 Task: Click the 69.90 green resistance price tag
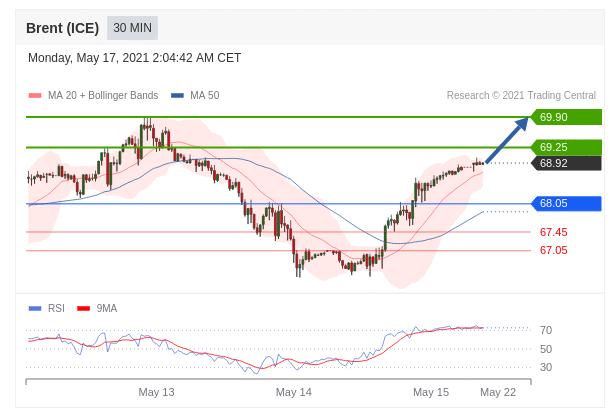566,117
